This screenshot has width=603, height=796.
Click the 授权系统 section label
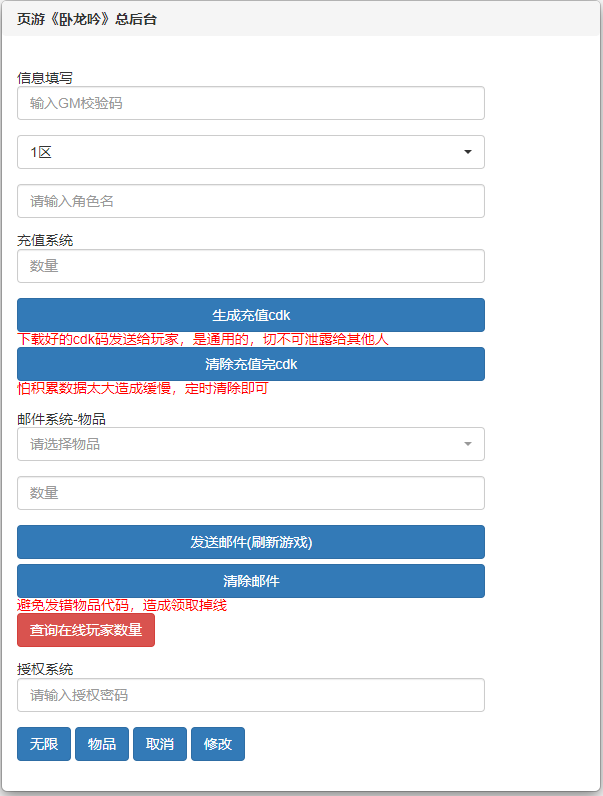coord(45,669)
